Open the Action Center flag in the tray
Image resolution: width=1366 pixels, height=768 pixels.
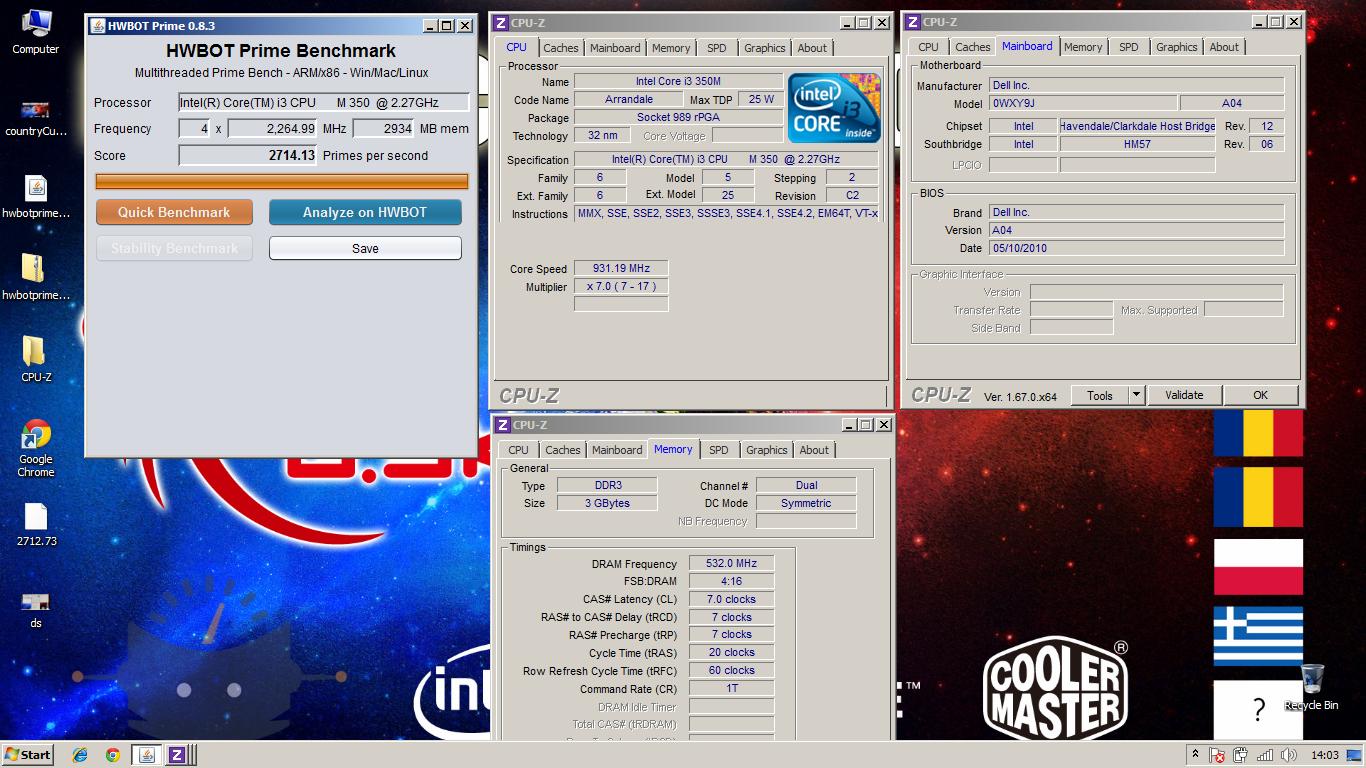pos(1217,755)
